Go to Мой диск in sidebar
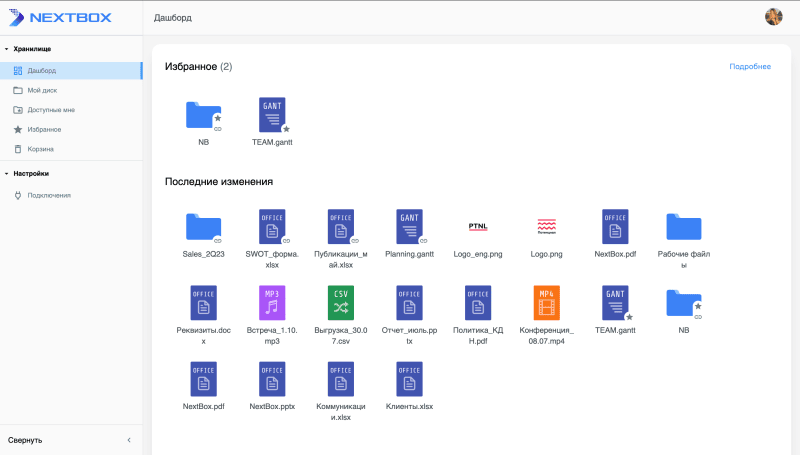 (x=42, y=90)
